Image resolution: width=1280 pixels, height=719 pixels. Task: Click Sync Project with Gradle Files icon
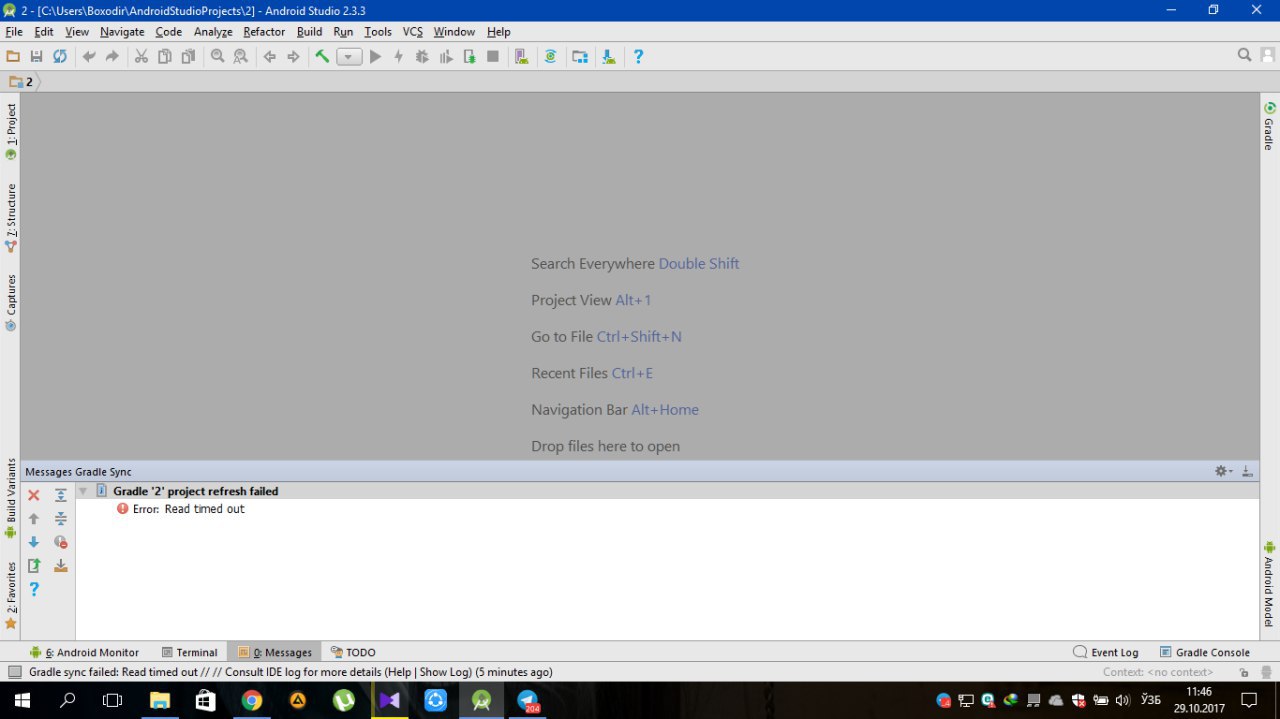click(550, 57)
